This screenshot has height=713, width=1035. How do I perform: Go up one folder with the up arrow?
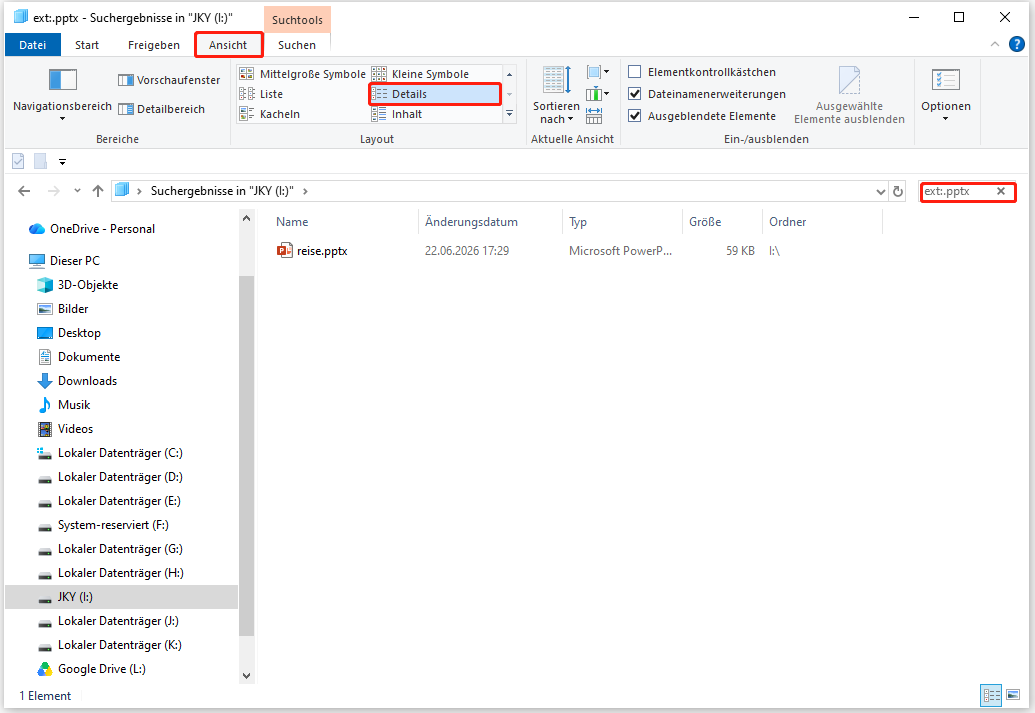(x=98, y=191)
